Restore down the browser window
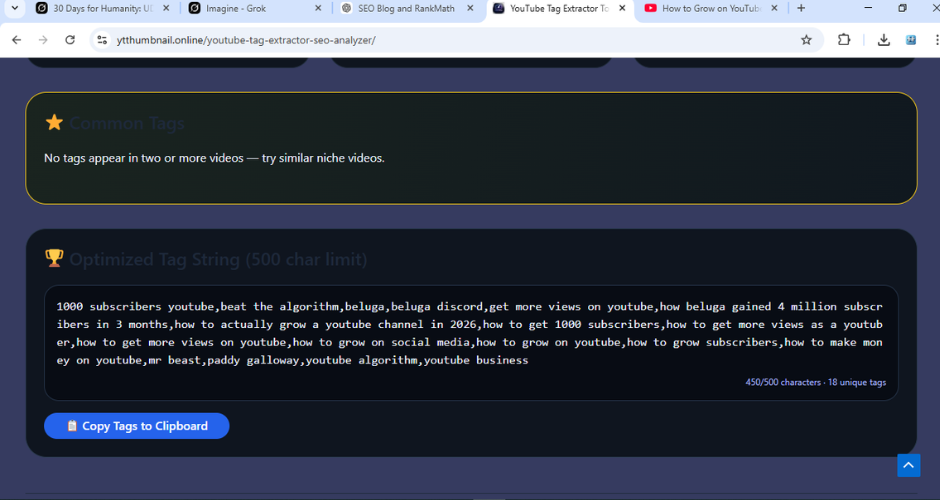This screenshot has width=940, height=500. pos(902,8)
